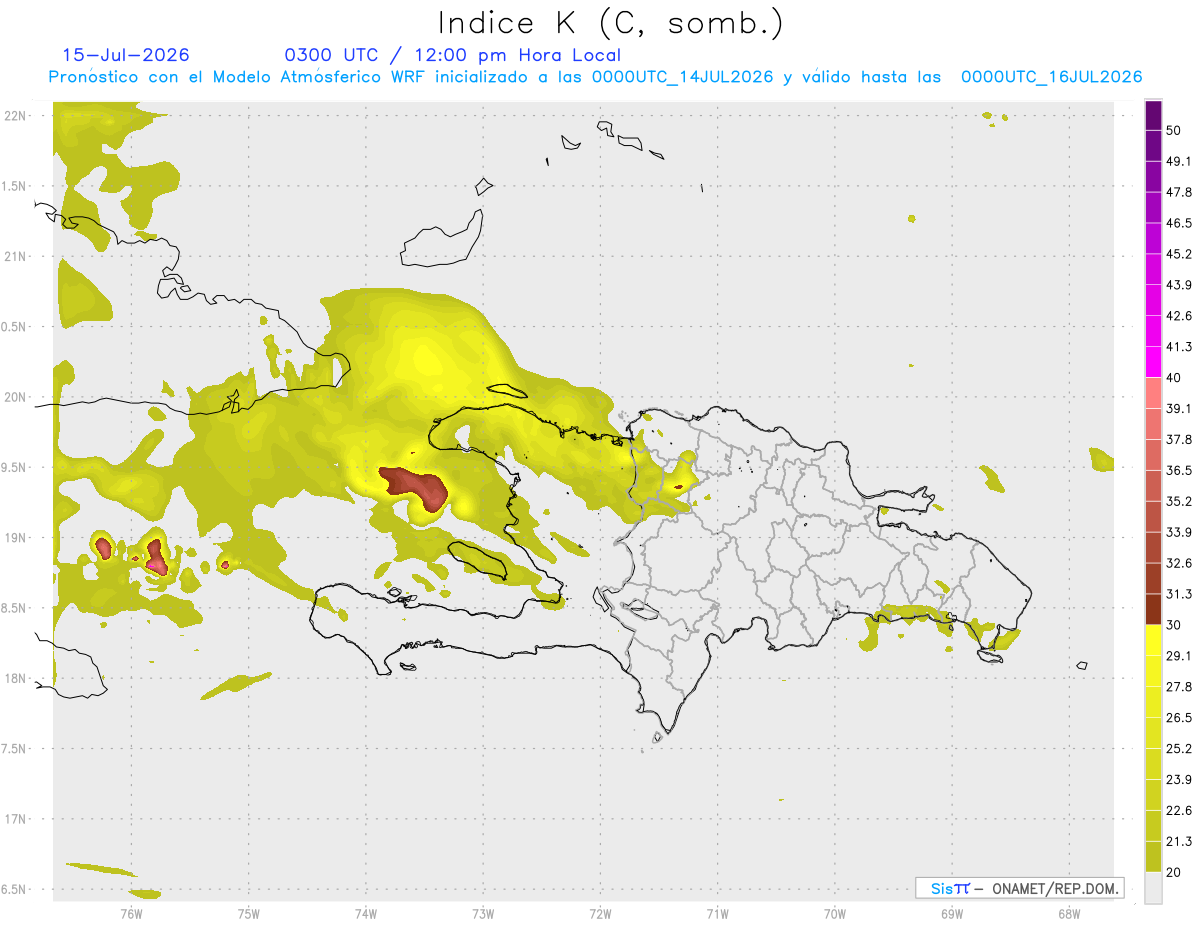Viewport: 1200px width, 927px height.
Task: Click the colorbar value "50"
Action: pyautogui.click(x=1174, y=130)
